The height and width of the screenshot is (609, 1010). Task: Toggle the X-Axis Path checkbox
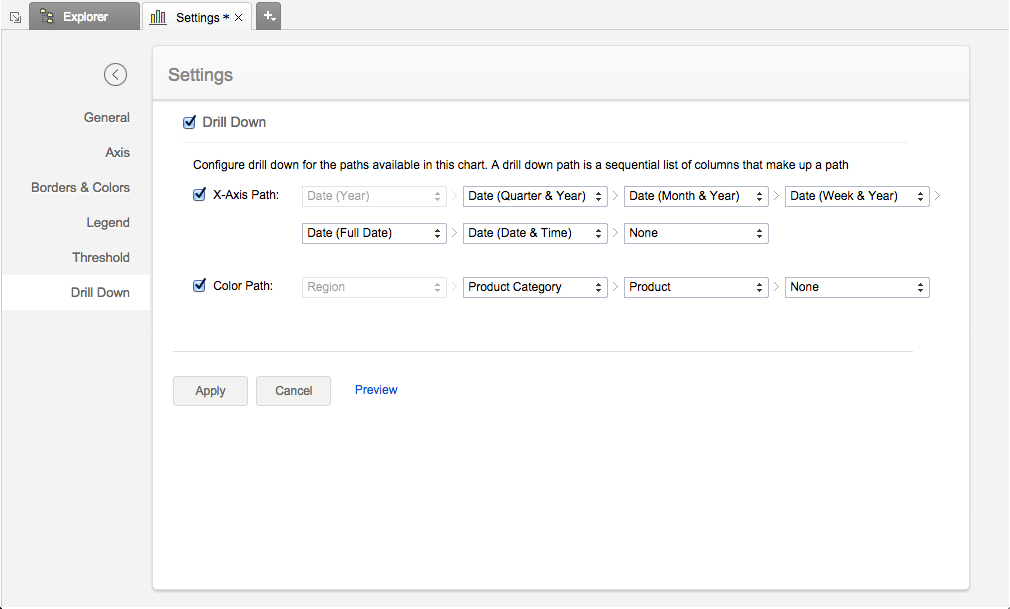pyautogui.click(x=199, y=195)
